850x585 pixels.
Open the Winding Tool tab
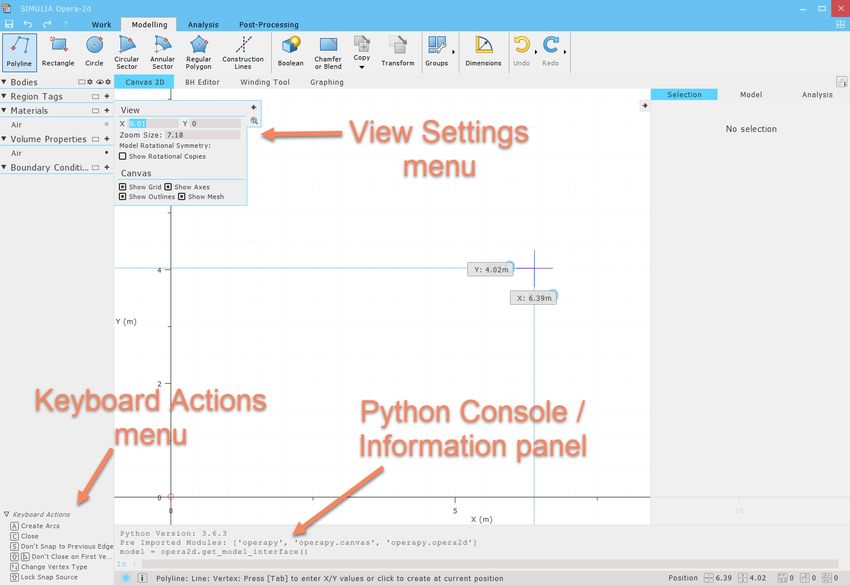(x=265, y=82)
